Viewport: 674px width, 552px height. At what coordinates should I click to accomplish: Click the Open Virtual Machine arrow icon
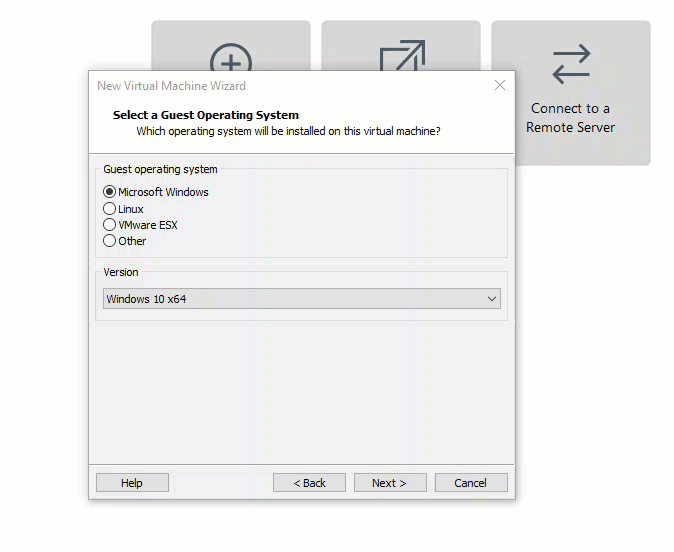click(x=402, y=56)
